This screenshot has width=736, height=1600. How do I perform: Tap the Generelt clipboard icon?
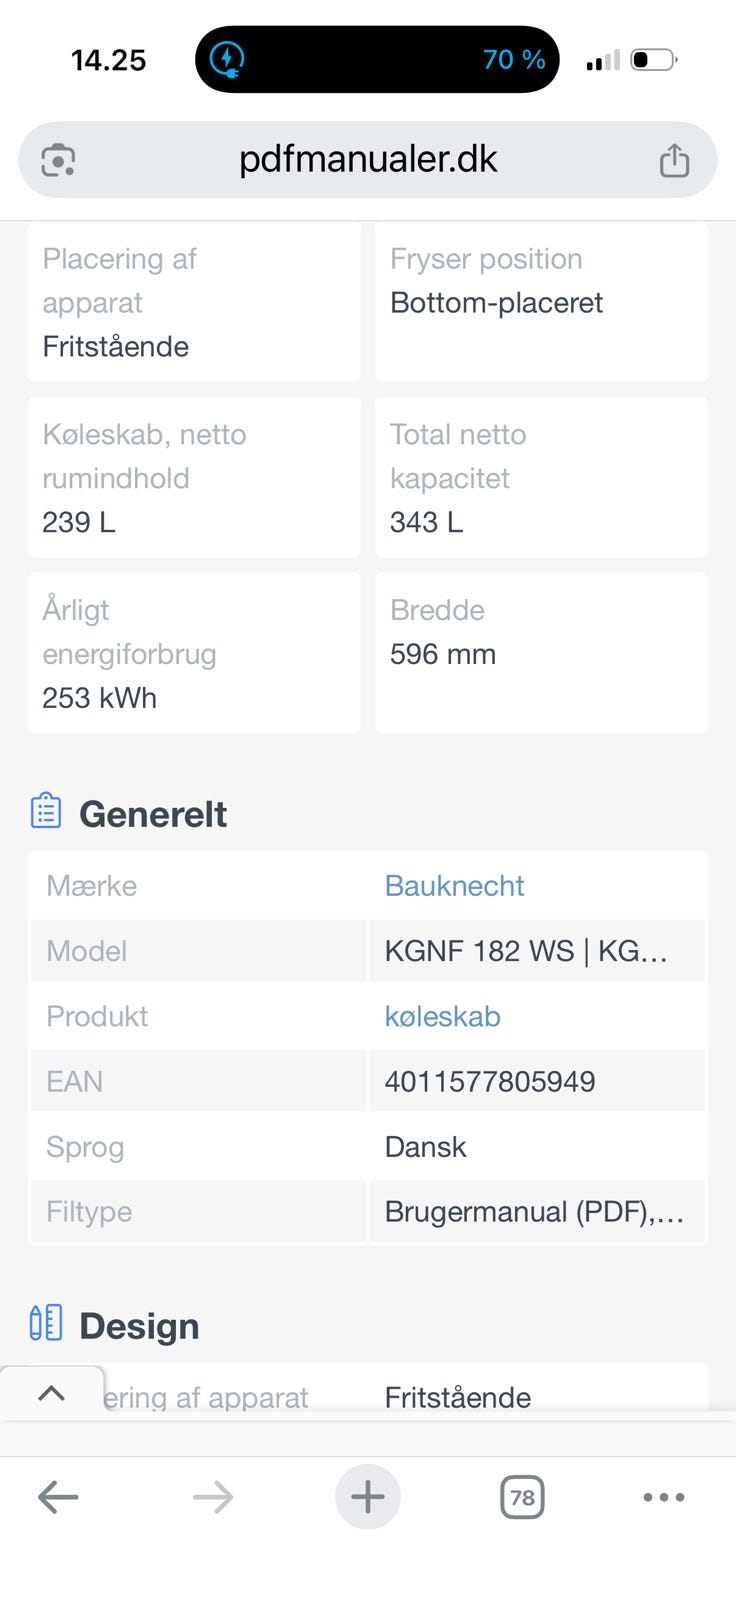click(x=46, y=811)
